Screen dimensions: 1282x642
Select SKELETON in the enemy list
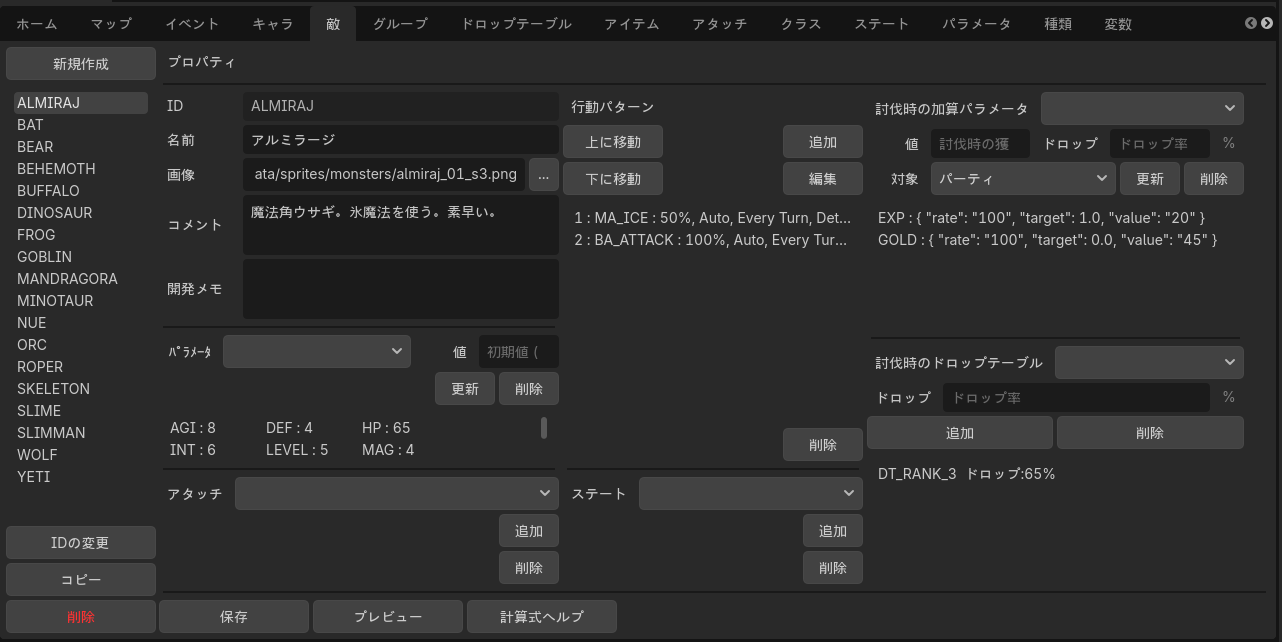point(80,389)
